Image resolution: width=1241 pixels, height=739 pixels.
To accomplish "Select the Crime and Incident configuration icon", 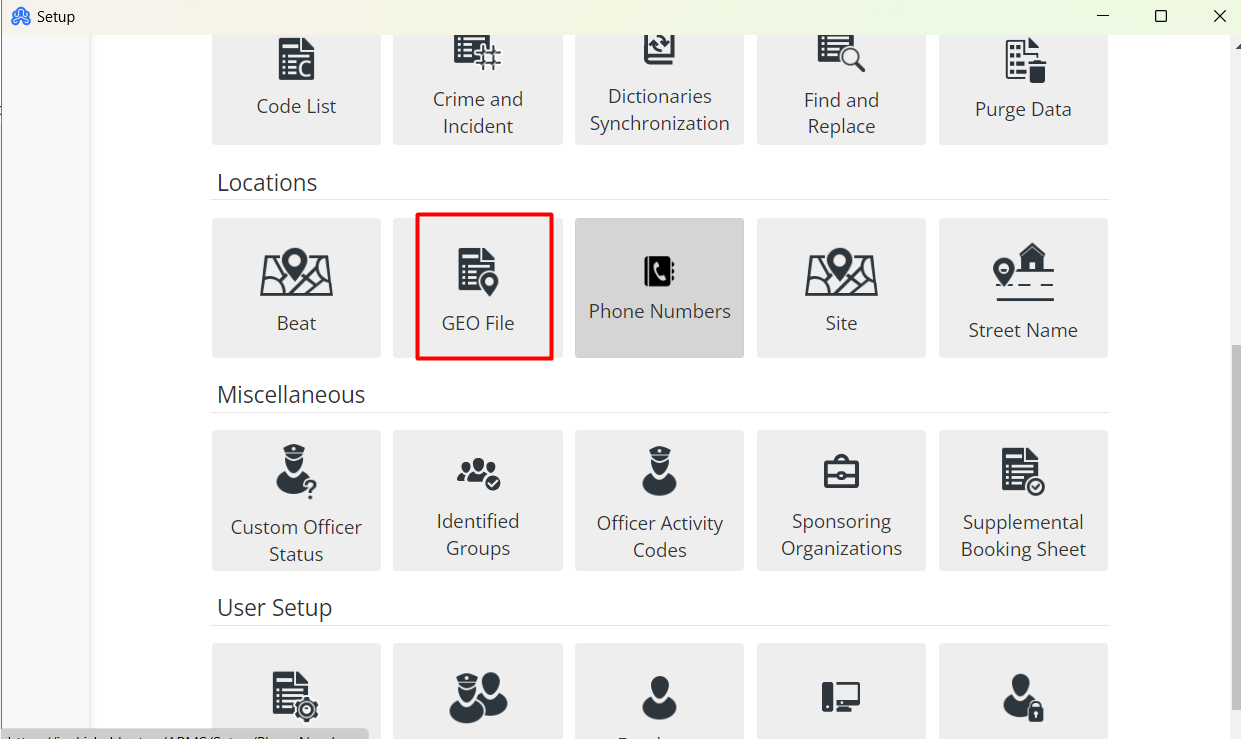I will pos(477,80).
